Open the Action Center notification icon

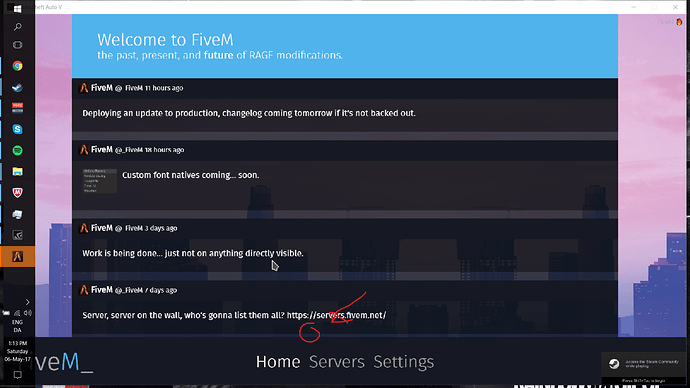[x=18, y=375]
